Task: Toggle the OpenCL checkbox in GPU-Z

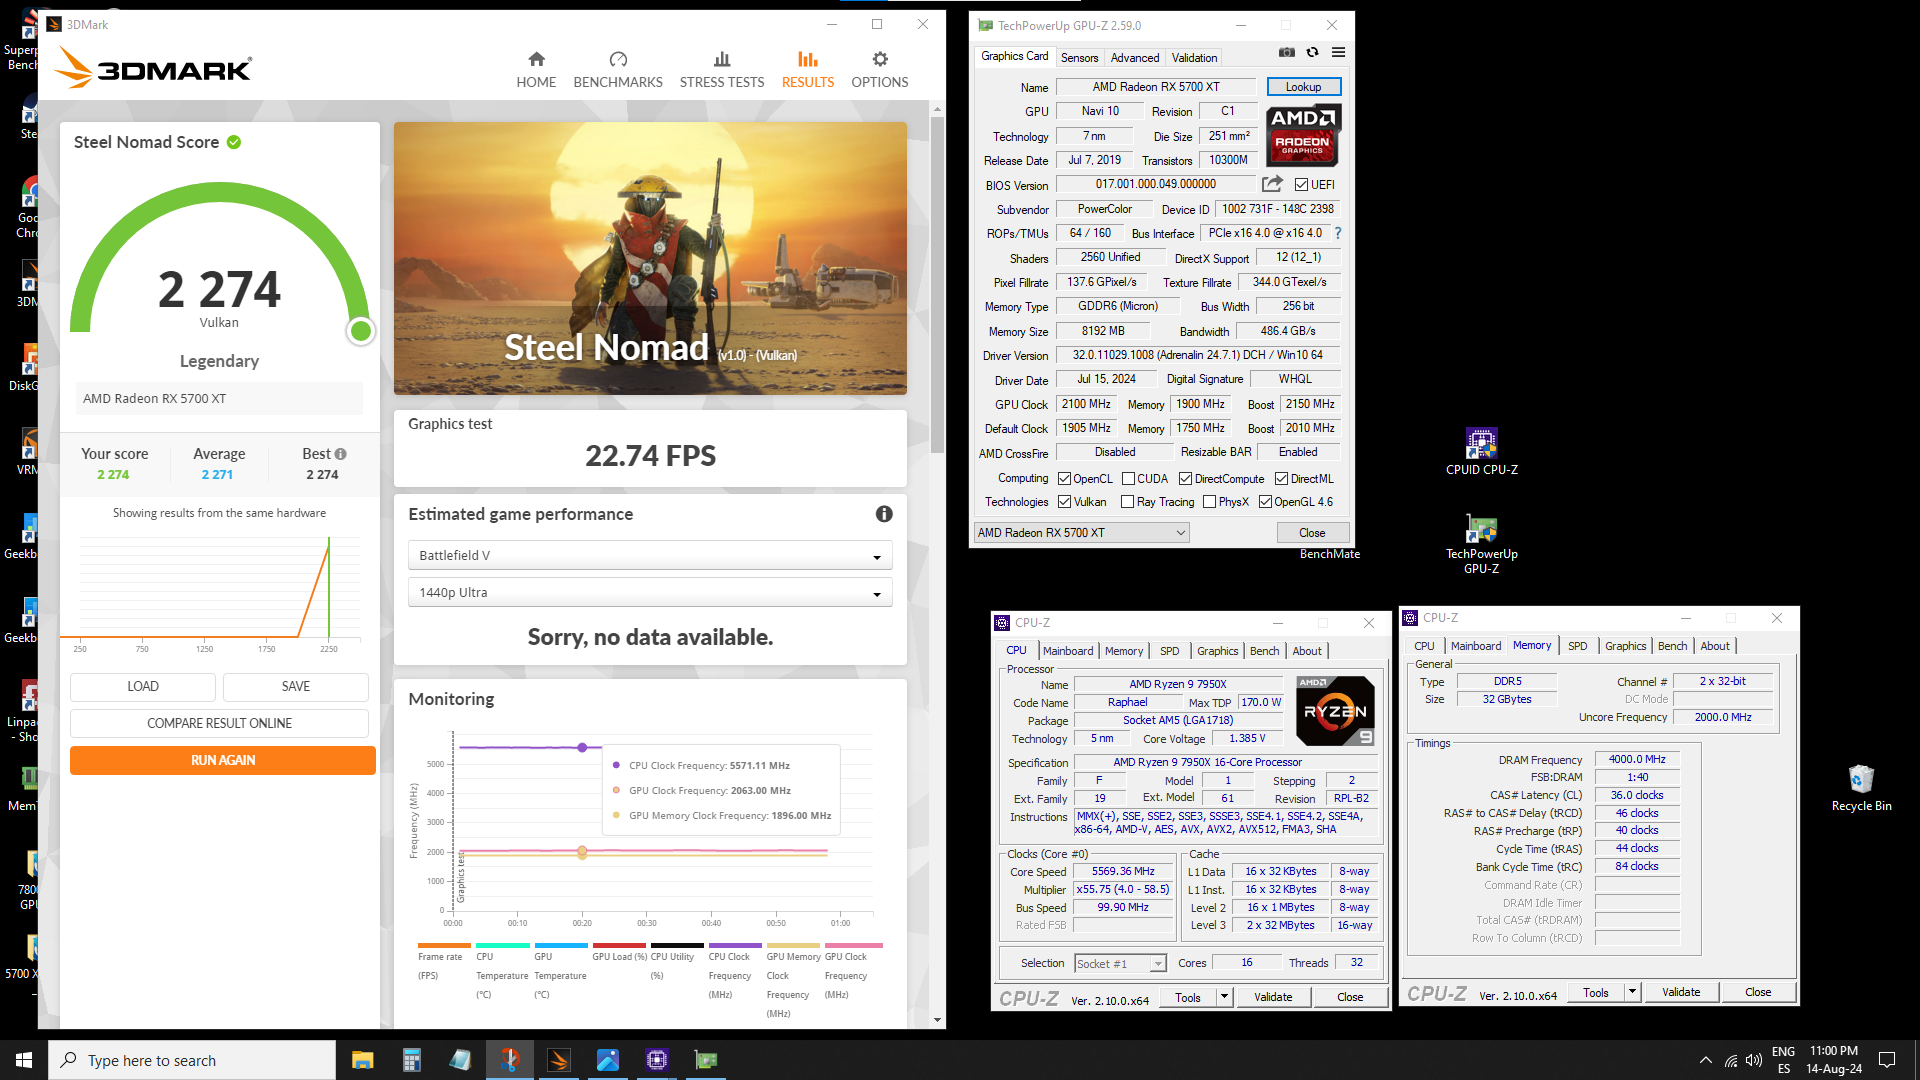Action: click(1065, 479)
